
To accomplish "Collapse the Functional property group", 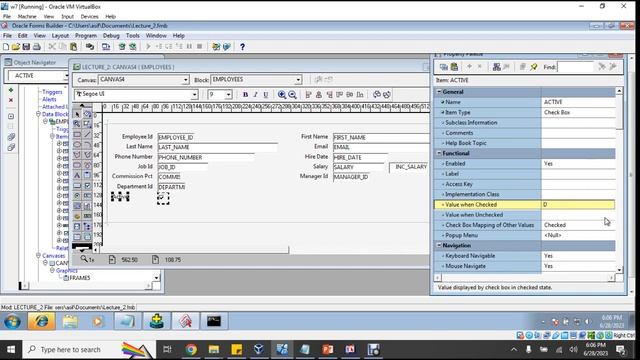I will 439,153.
